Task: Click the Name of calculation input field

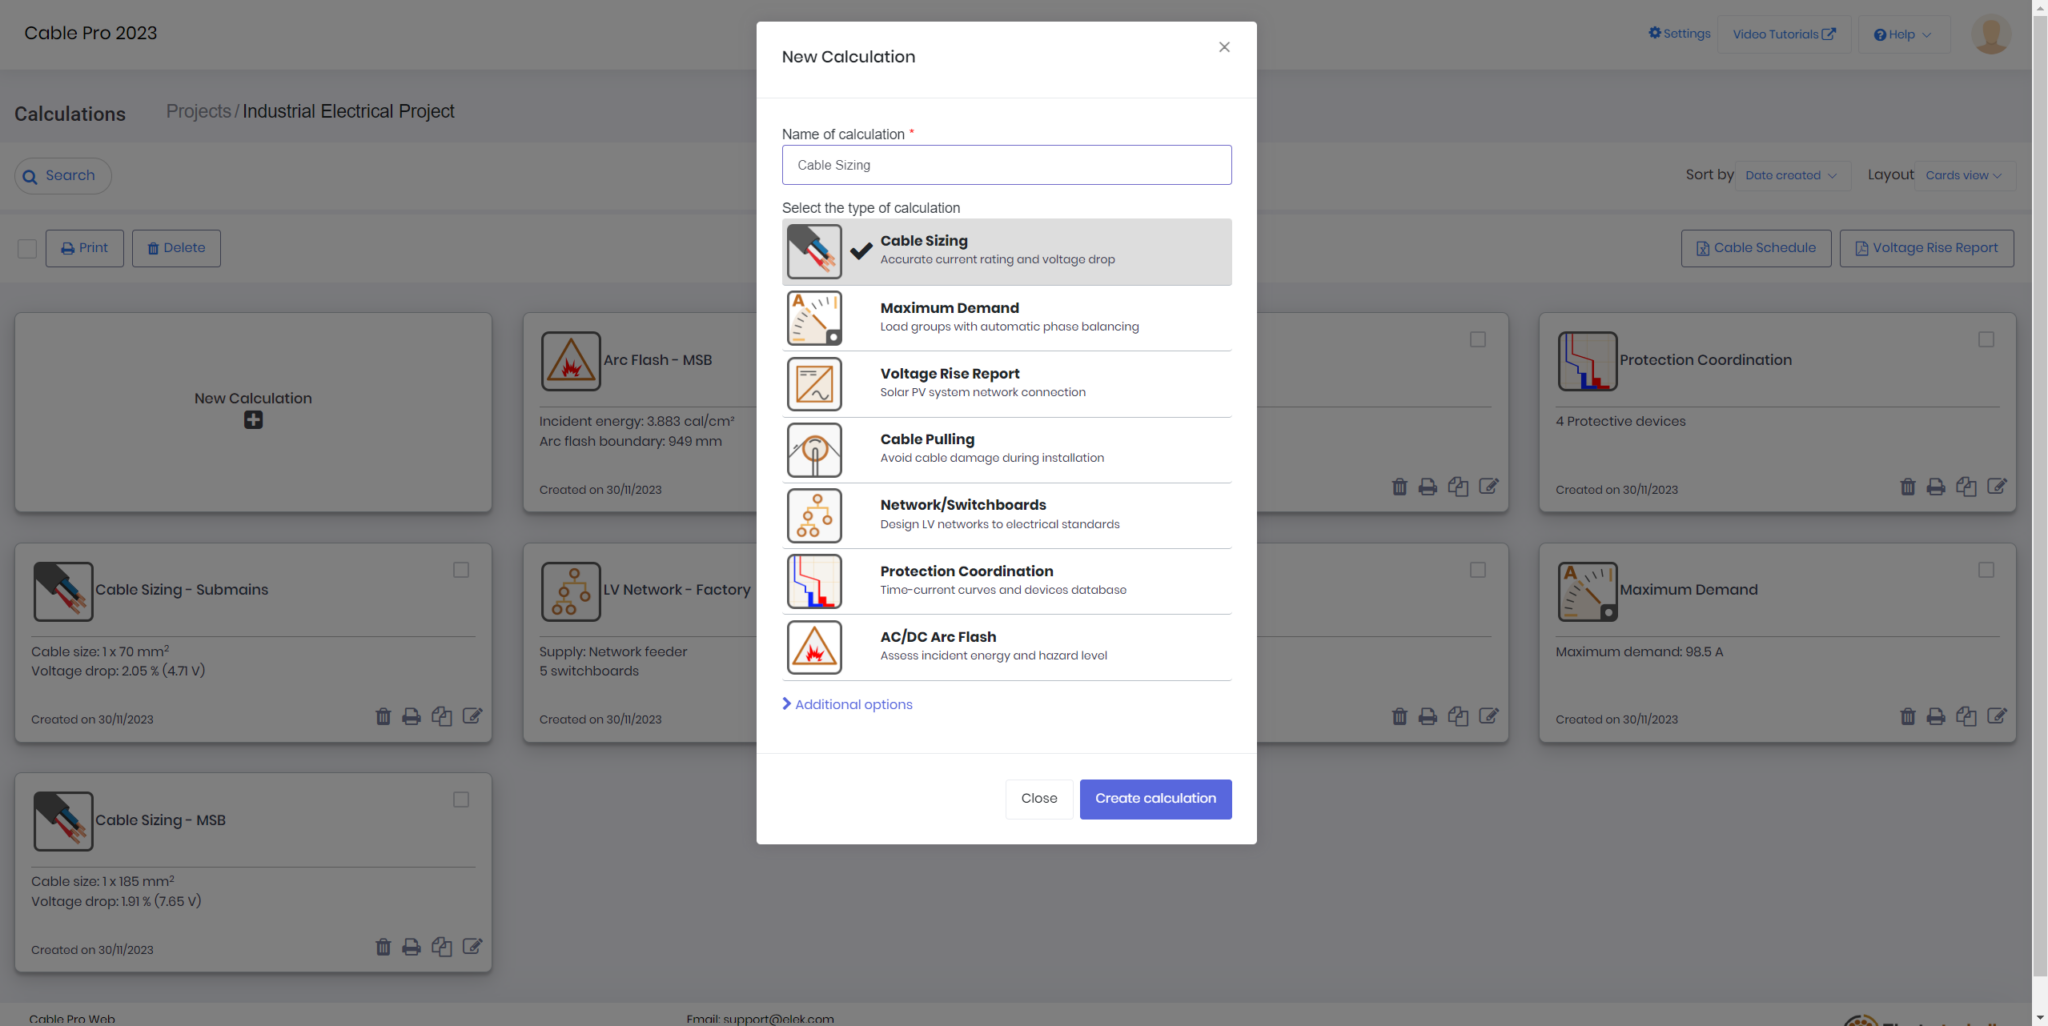Action: point(1006,165)
